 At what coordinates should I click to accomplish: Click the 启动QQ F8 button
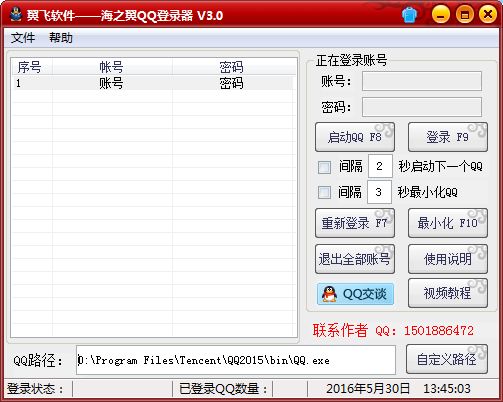point(355,137)
